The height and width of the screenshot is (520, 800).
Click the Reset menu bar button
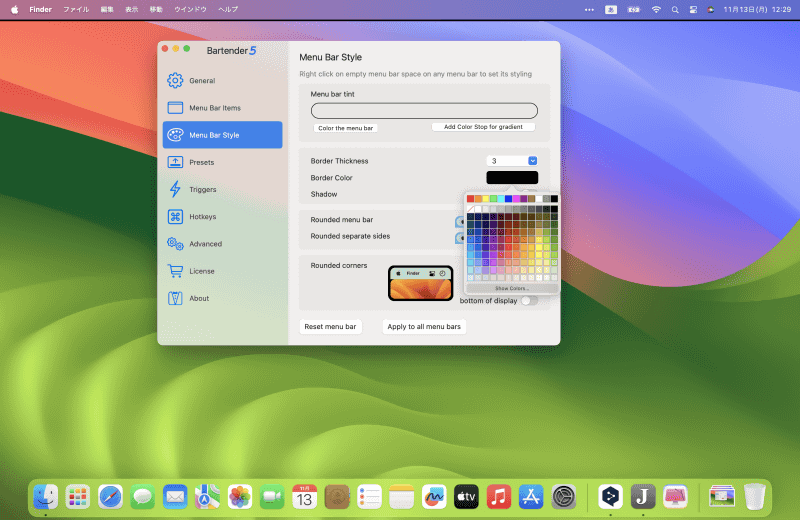tap(330, 327)
